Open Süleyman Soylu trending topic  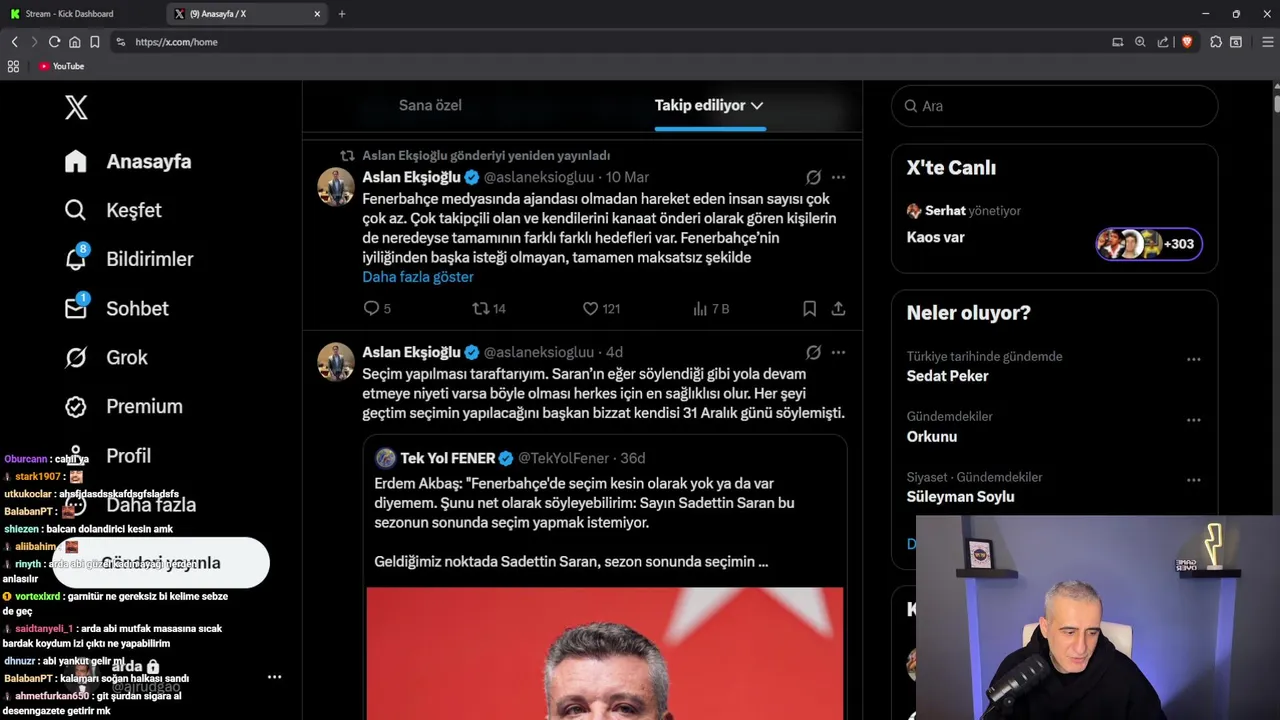pos(960,497)
